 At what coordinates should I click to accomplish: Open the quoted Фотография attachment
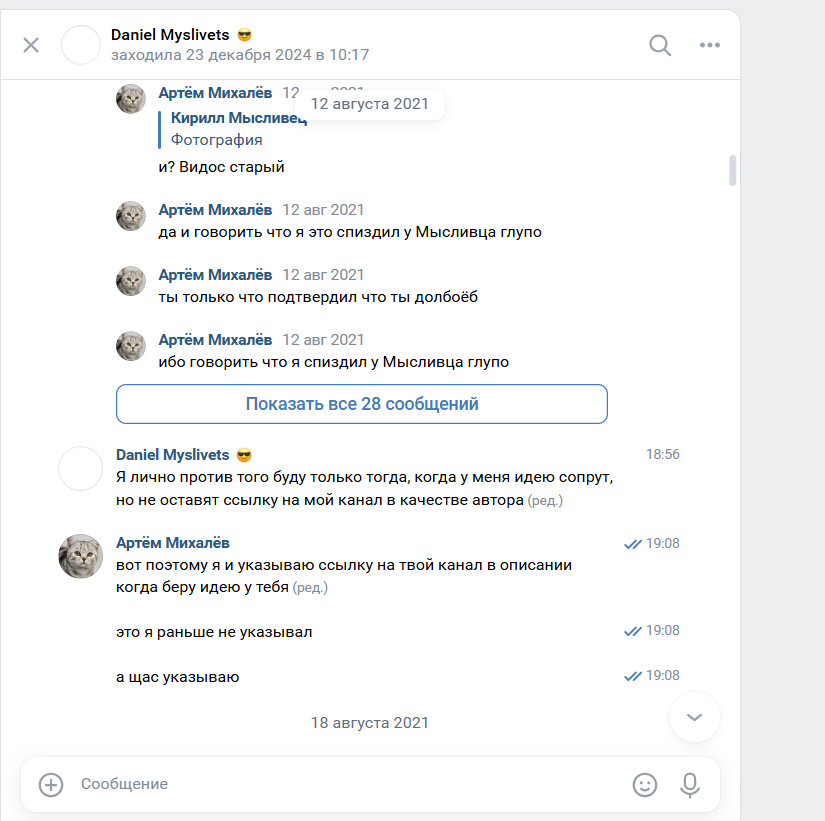click(x=216, y=140)
